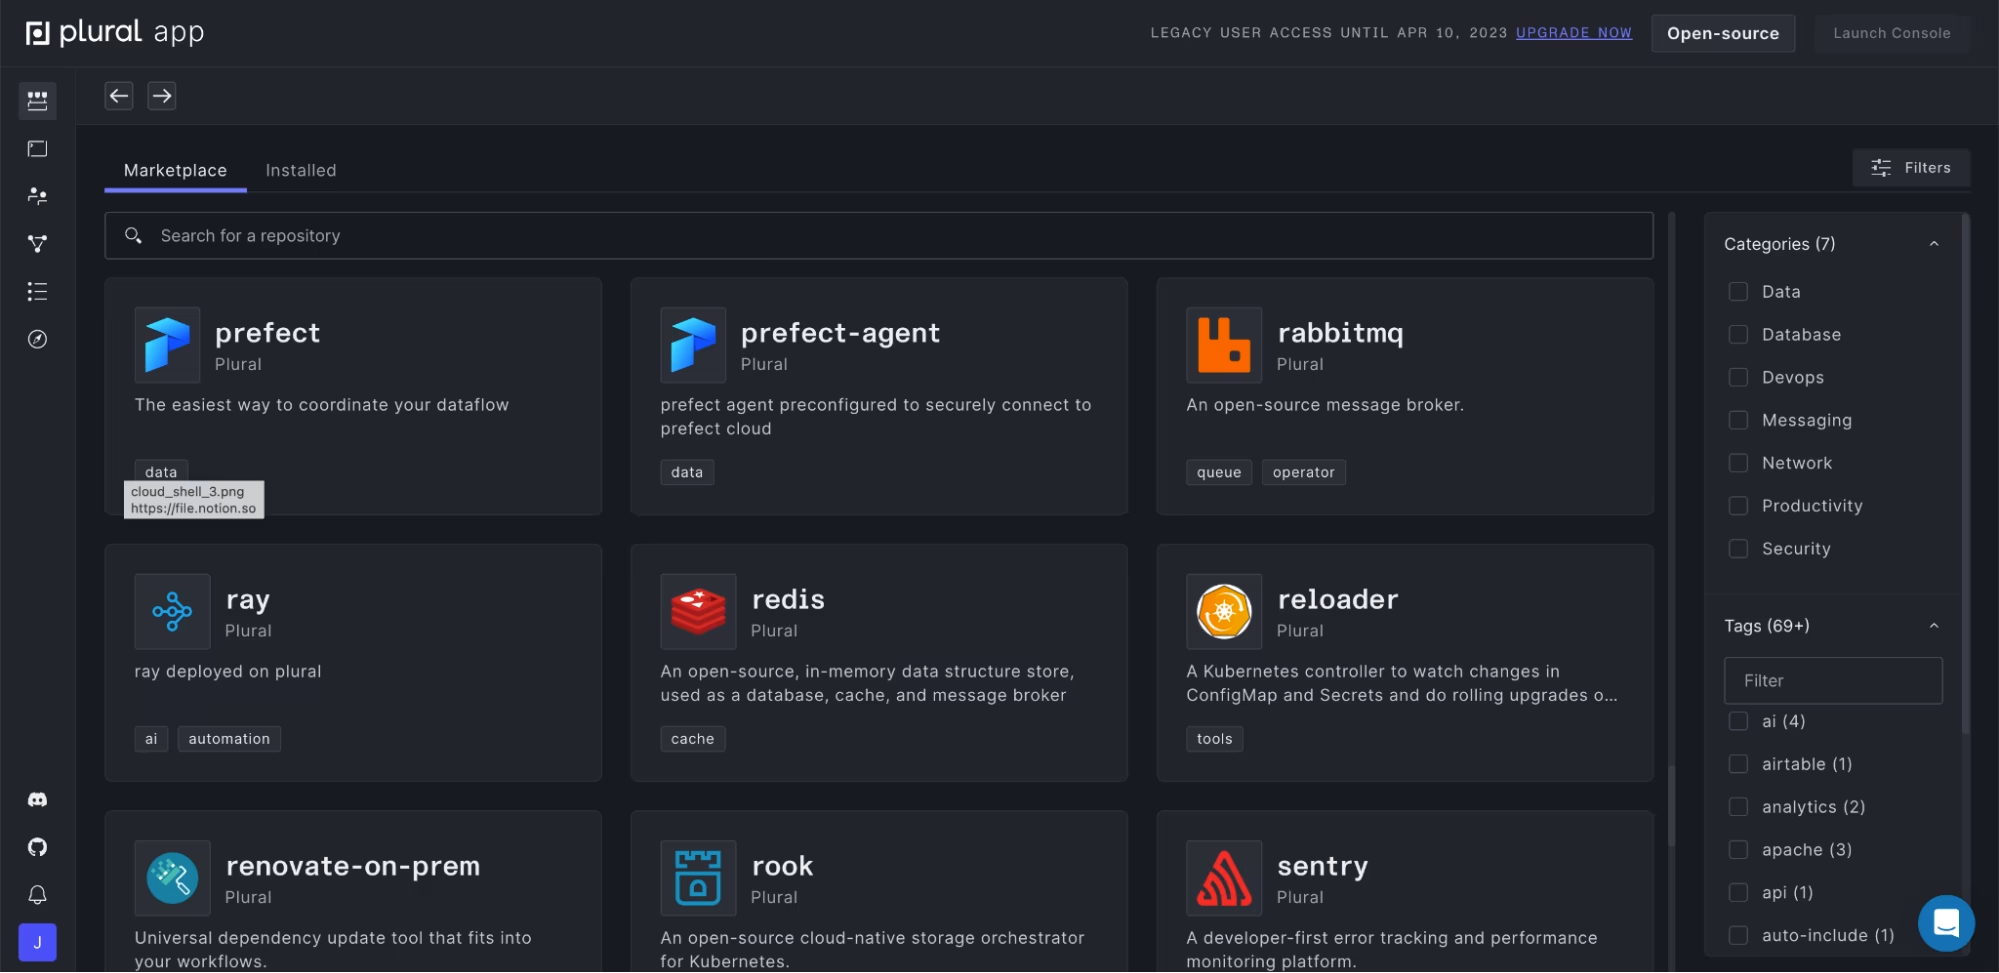This screenshot has width=1999, height=973.
Task: Check the ai (4) tag
Action: 1738,722
